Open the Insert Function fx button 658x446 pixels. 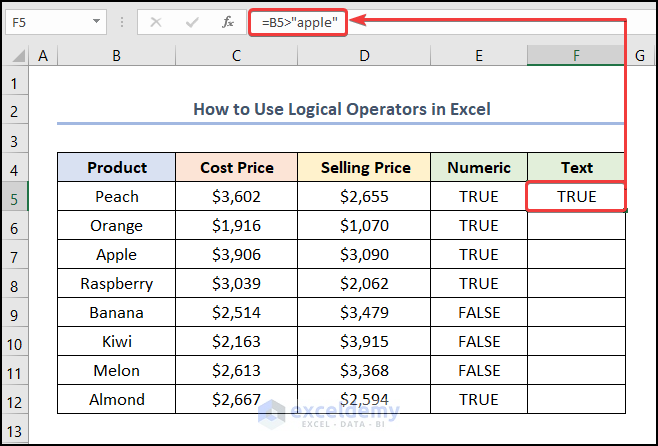[x=227, y=21]
